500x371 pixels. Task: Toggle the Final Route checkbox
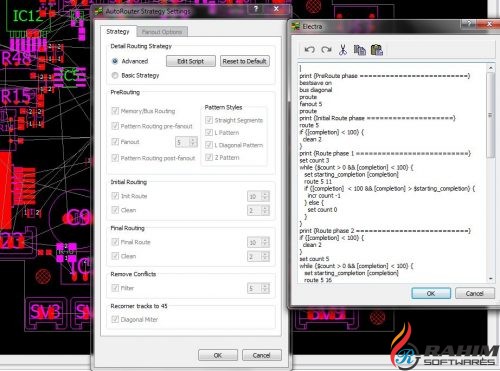(x=115, y=242)
